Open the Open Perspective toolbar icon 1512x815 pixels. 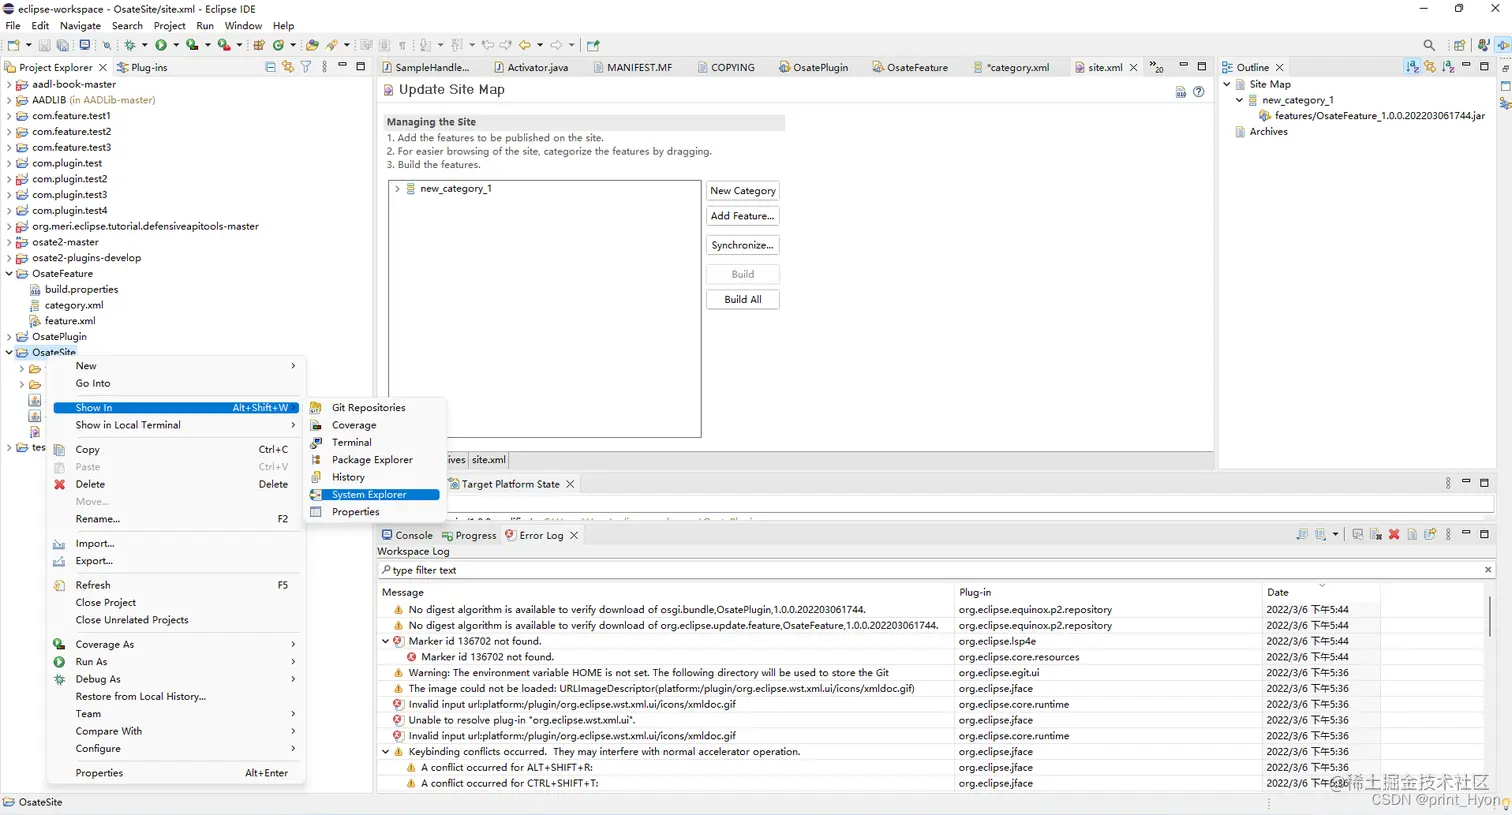[x=1460, y=45]
